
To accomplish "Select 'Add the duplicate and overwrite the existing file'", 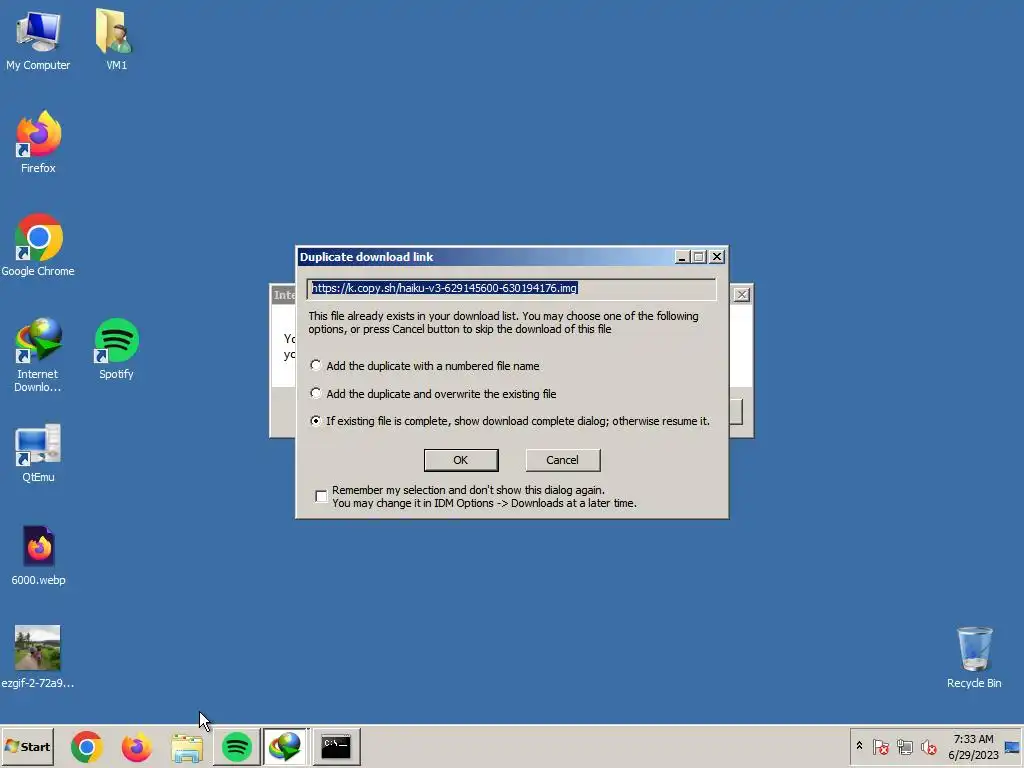I will [434, 394].
